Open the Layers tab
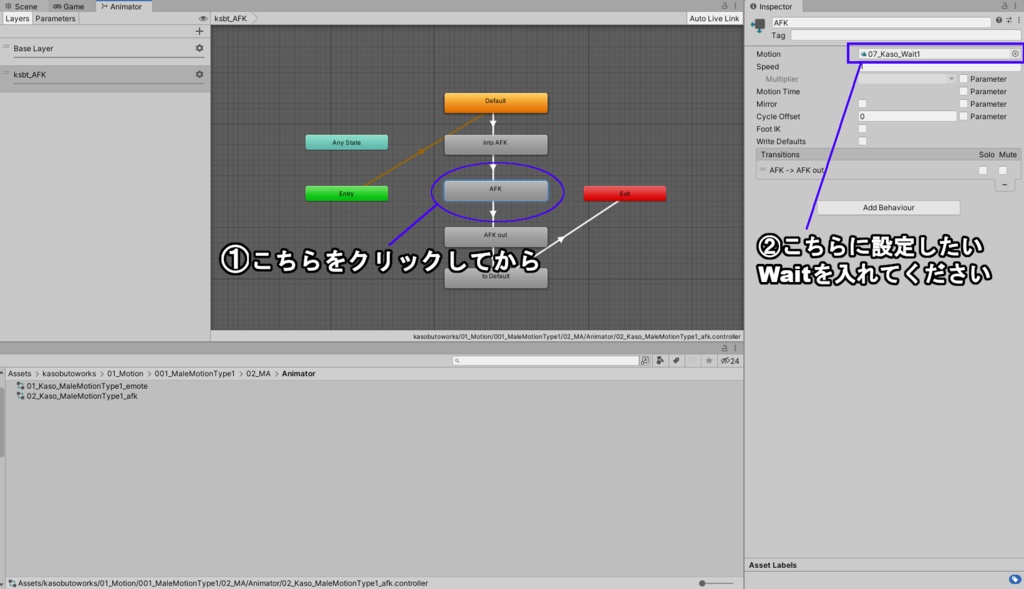Viewport: 1024px width, 589px height. tap(17, 18)
